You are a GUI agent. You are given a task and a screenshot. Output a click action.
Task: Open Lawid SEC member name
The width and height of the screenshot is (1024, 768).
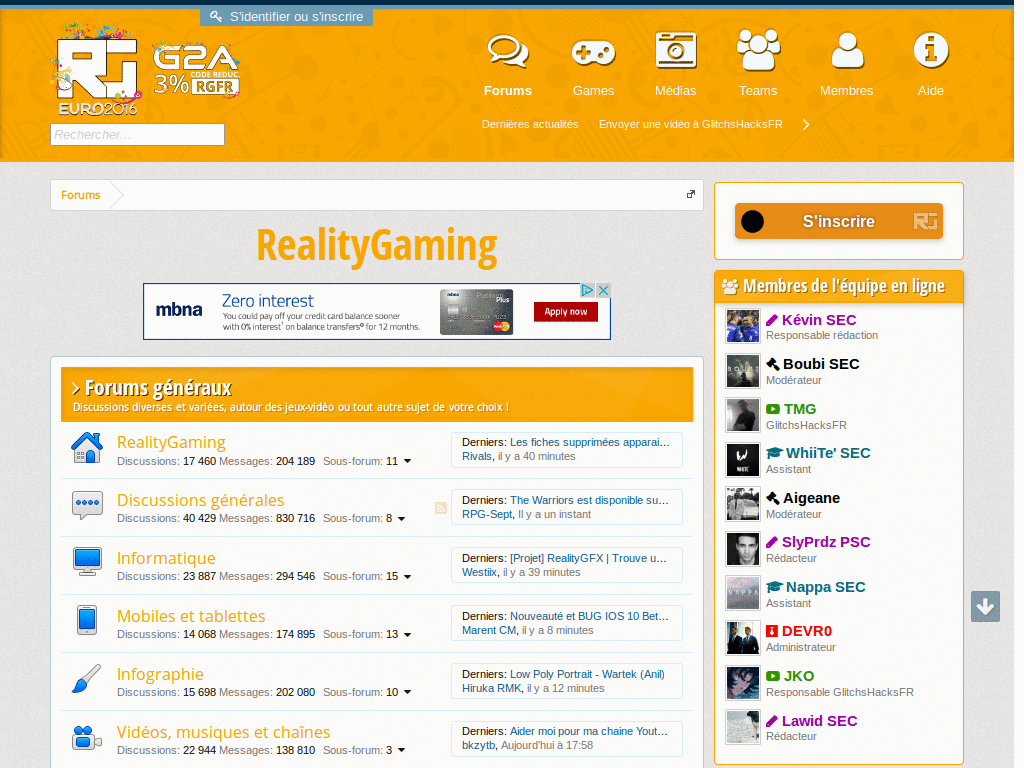[820, 721]
